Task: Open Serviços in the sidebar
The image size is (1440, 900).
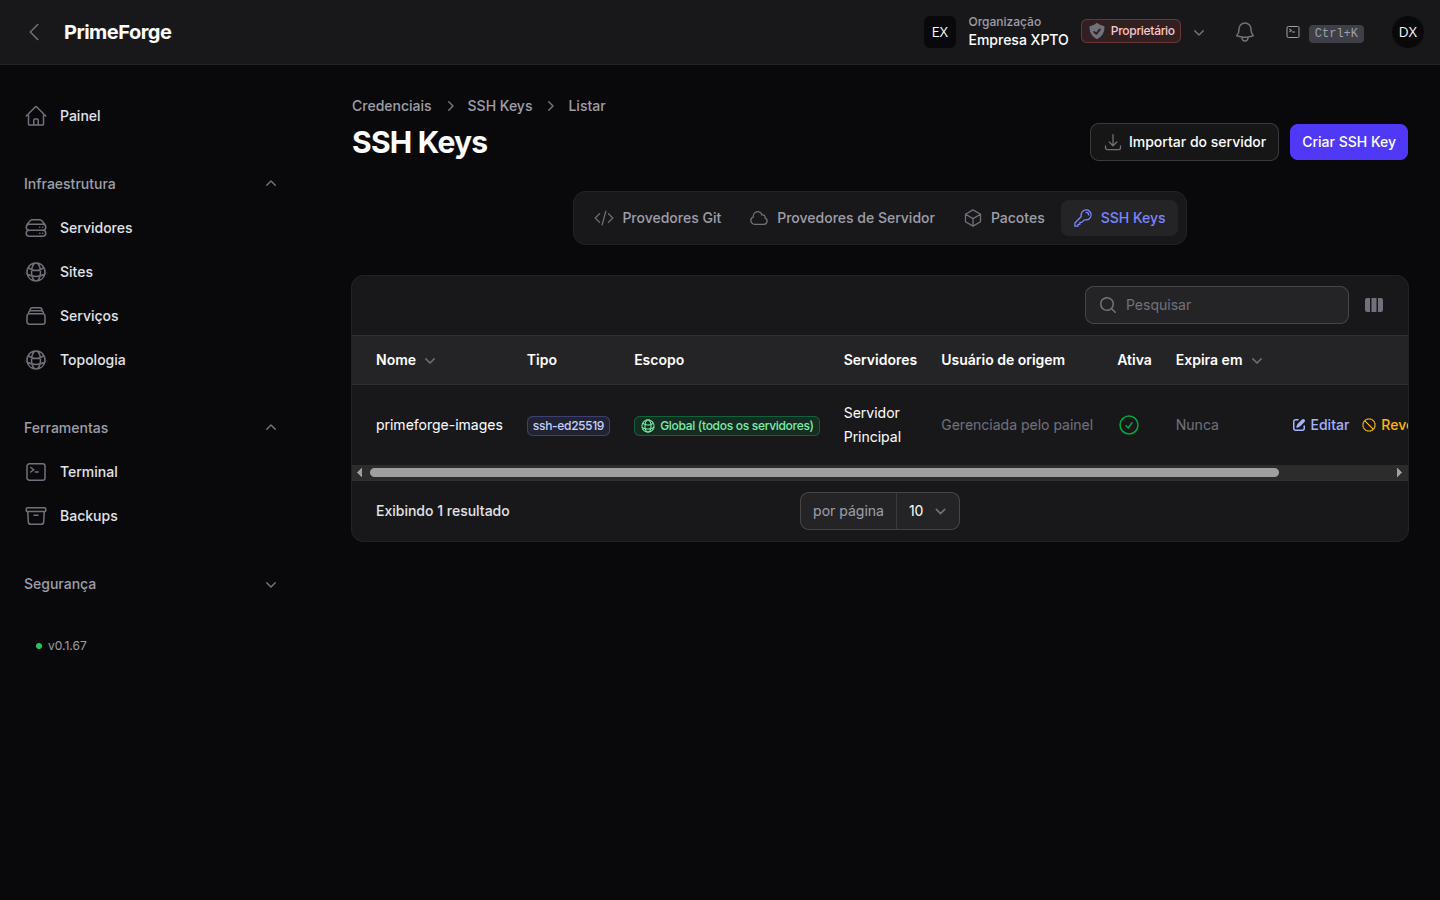Action: point(150,316)
